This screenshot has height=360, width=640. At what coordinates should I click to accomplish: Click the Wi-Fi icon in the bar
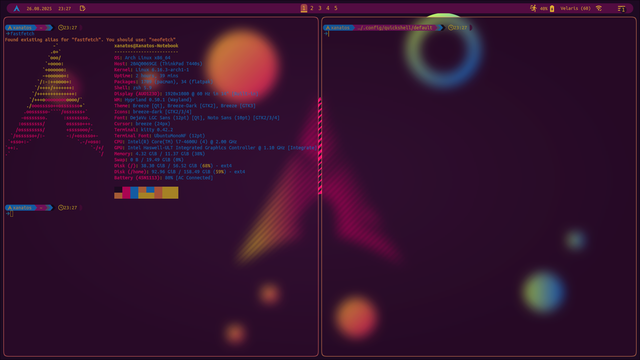599,8
